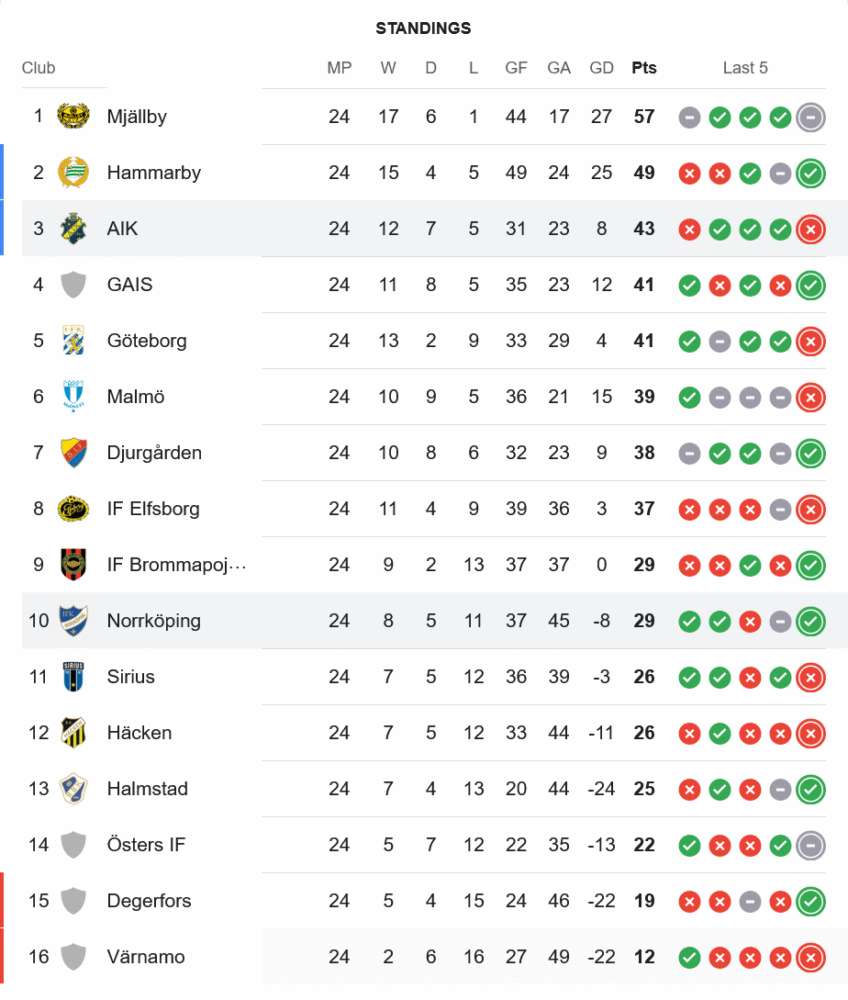Screen dimensions: 848x1000
Task: Open the Norrköping team link
Action: 153,621
